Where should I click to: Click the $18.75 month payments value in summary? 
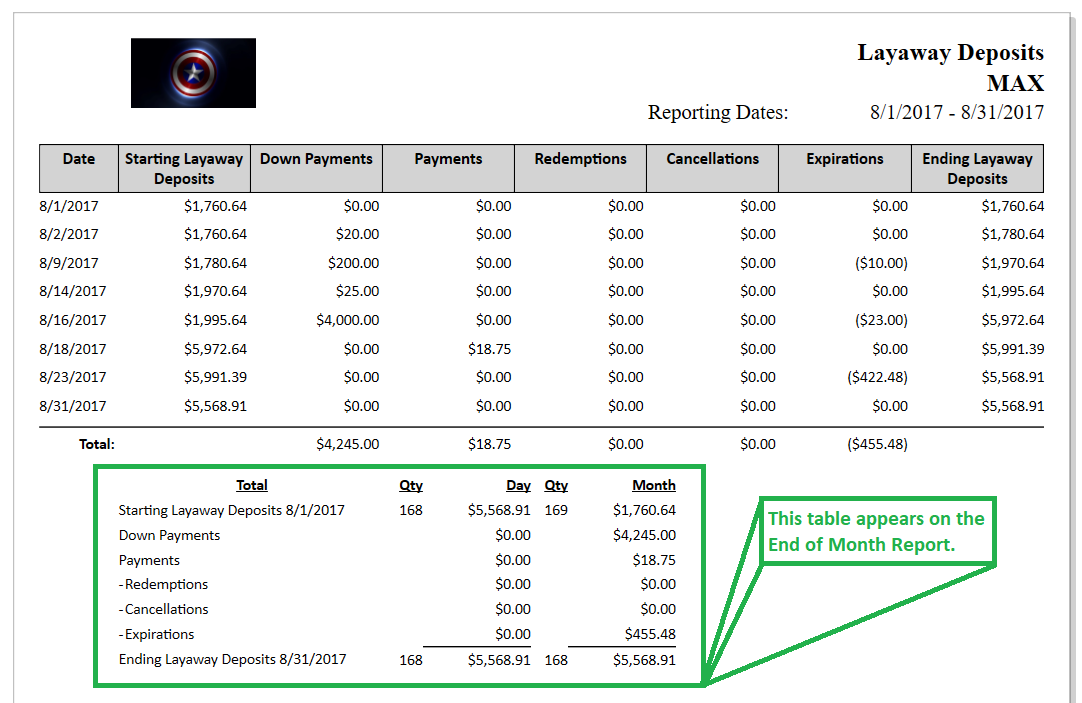click(654, 560)
